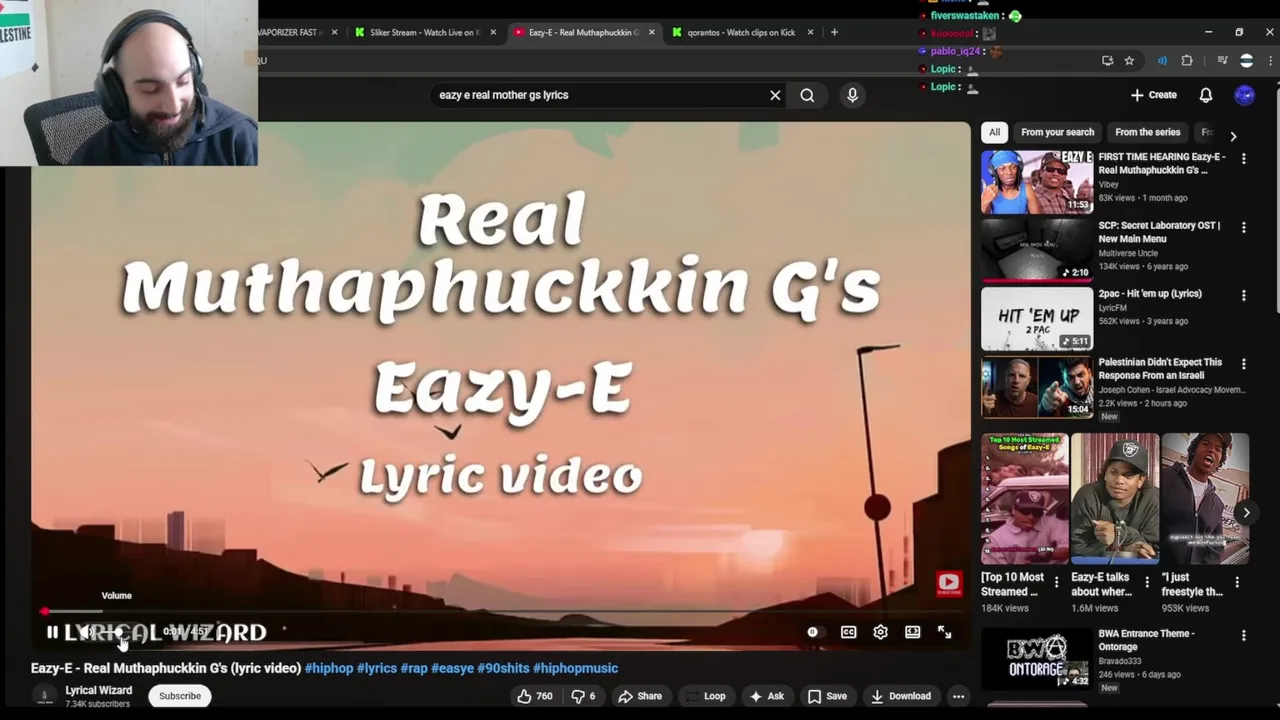Open options for FIRST TIME HEARING video
Viewport: 1280px width, 720px height.
coord(1244,159)
